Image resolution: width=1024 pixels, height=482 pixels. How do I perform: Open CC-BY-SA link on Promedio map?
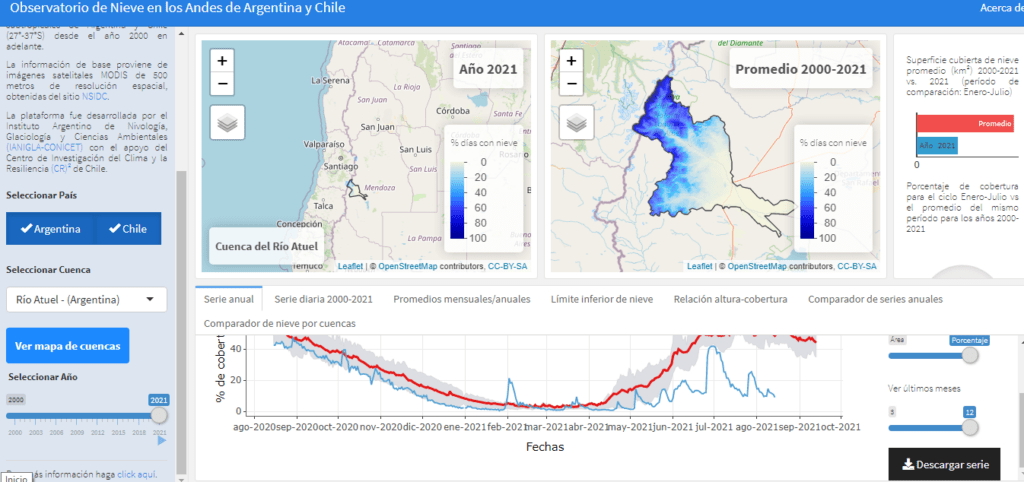coord(857,266)
